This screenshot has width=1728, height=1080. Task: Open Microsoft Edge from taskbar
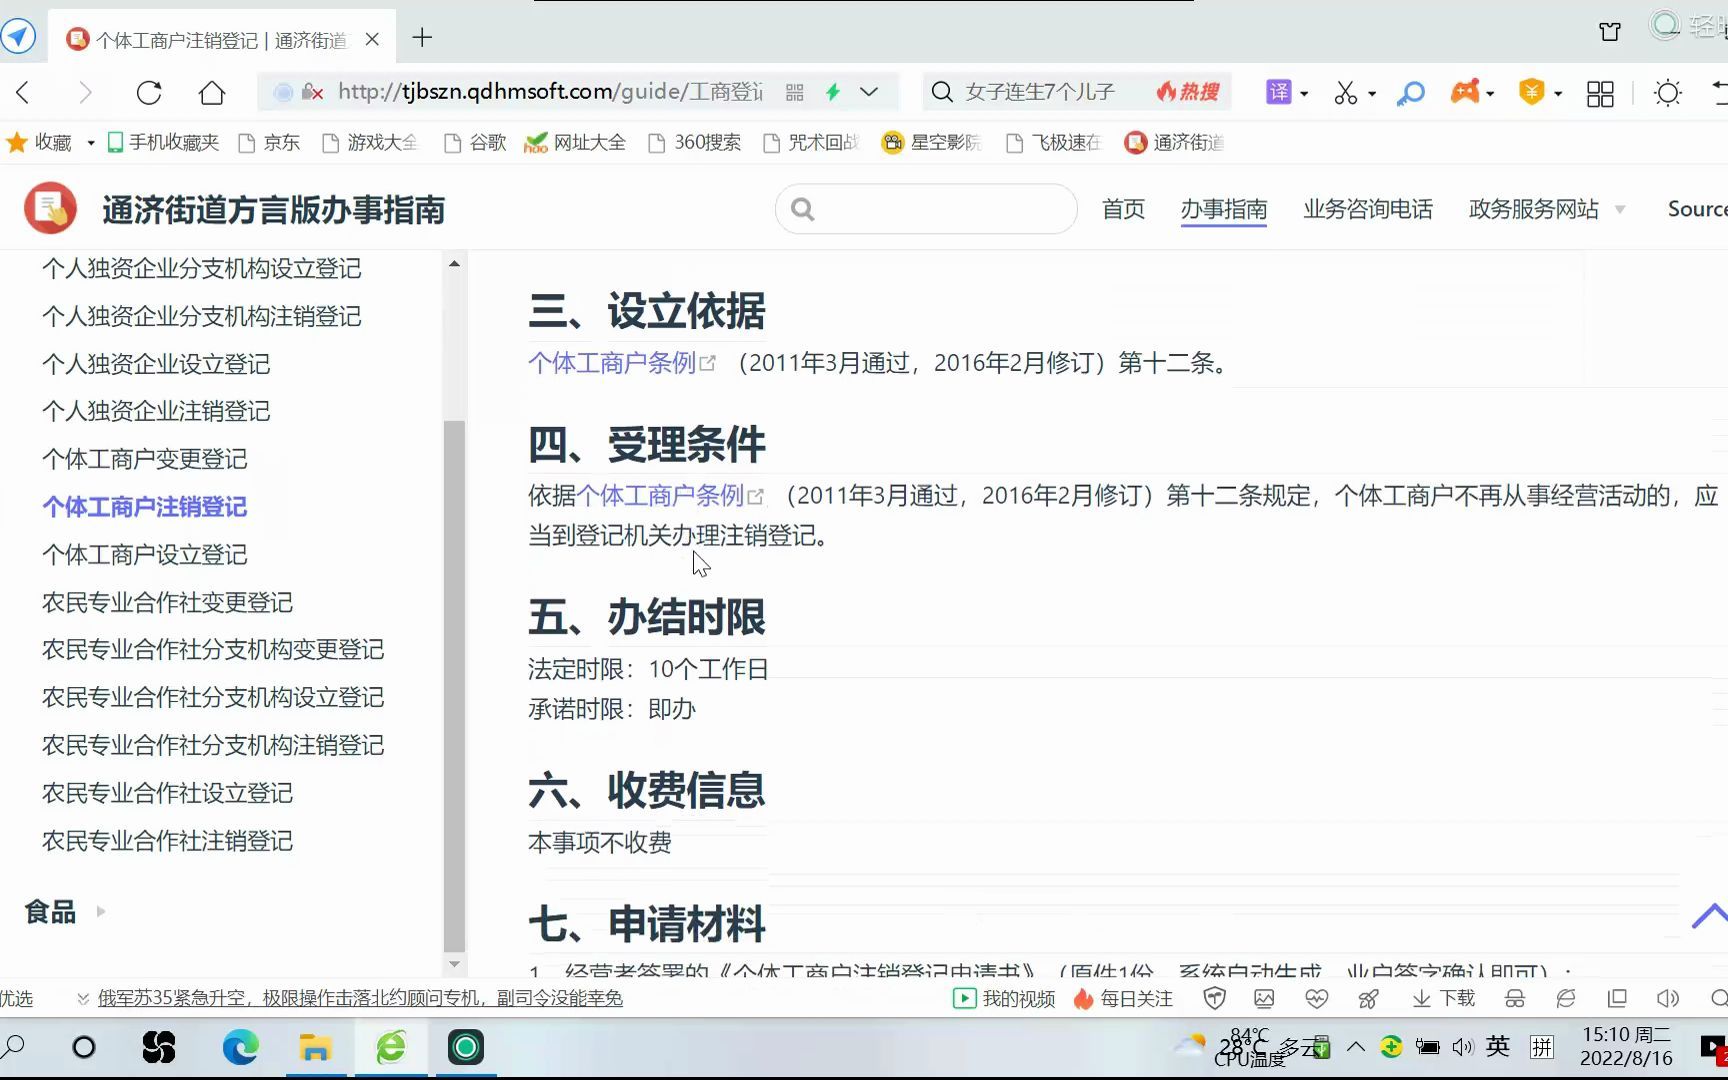(240, 1047)
